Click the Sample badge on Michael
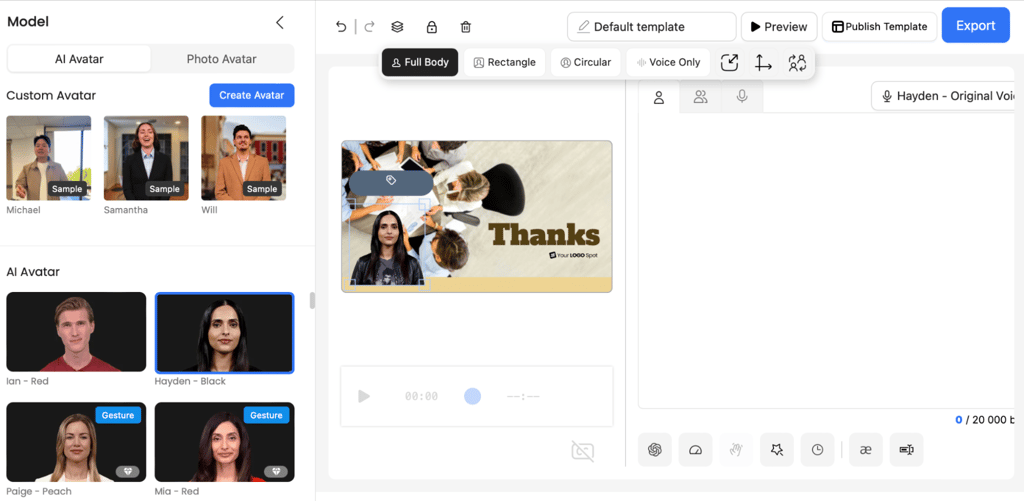Screen dimensions: 1024x502 click(x=67, y=189)
